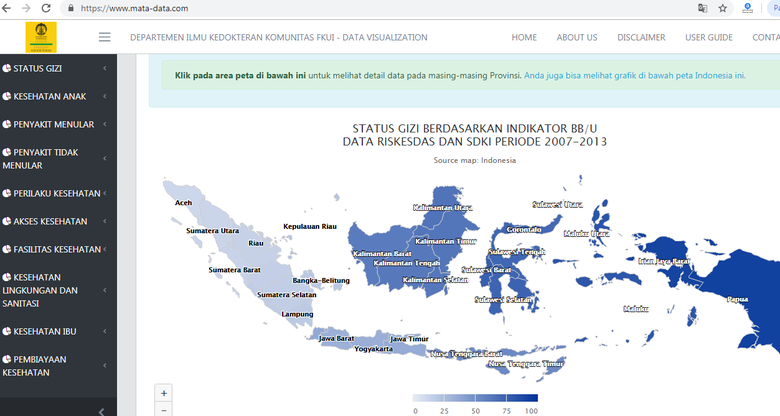Expand KESEHATAN ANAK chevron
780x416 pixels.
104,96
